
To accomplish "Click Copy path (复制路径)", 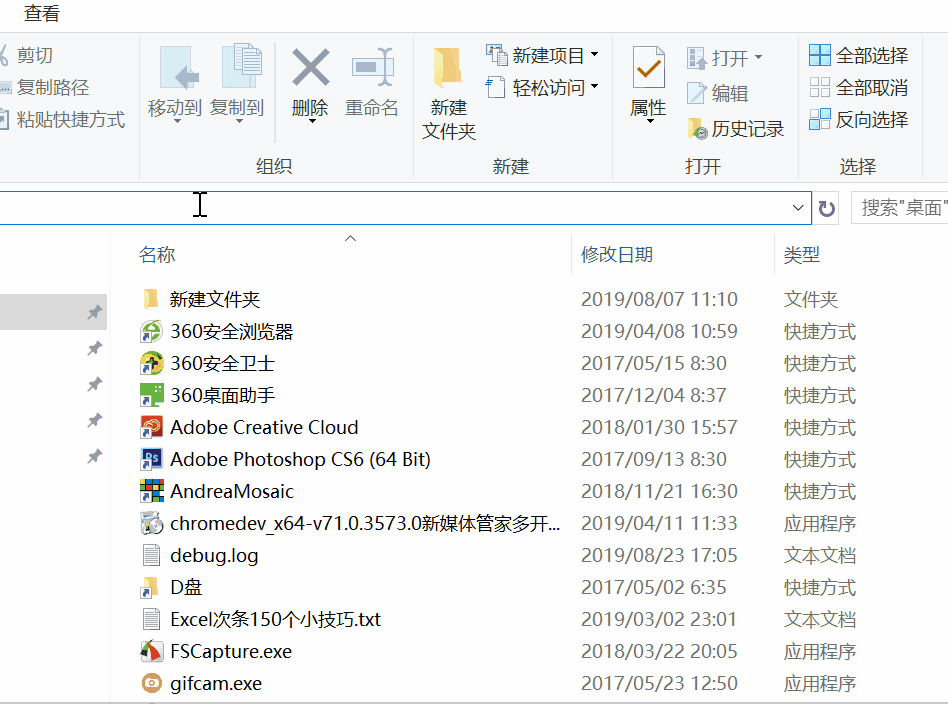I will click(x=45, y=87).
